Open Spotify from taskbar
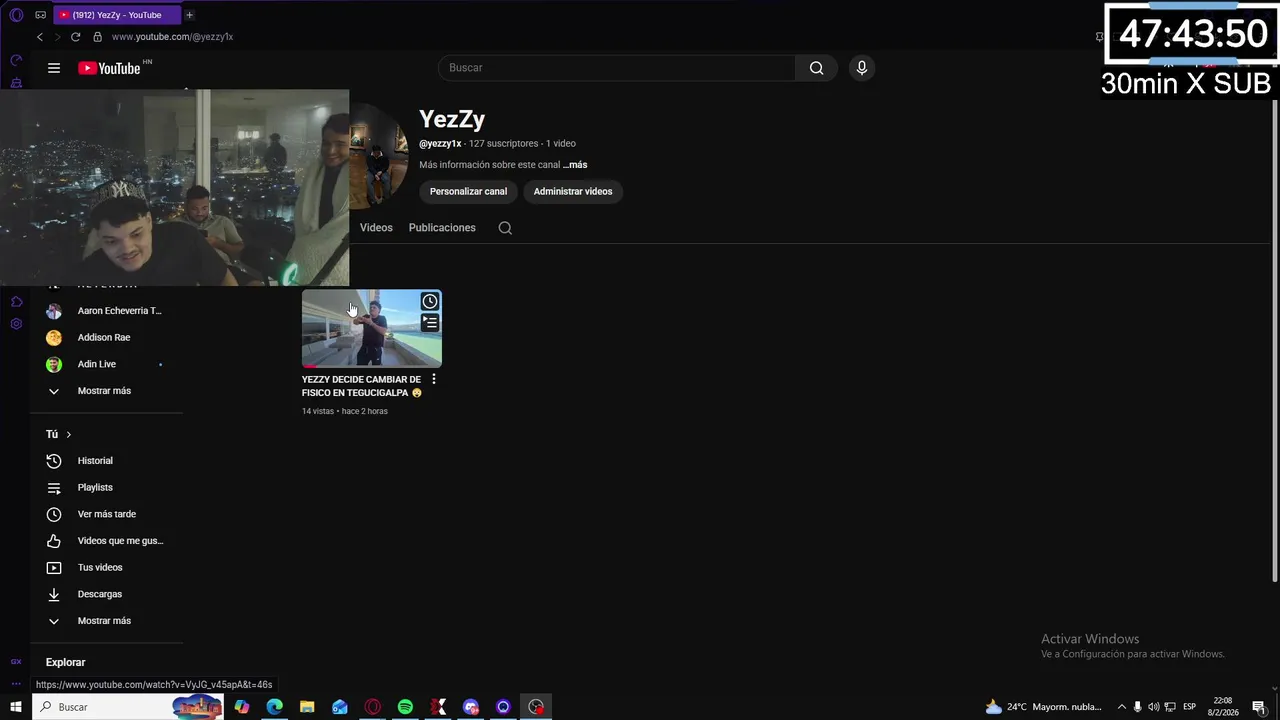Screen dimensions: 1280x720 pos(405,707)
